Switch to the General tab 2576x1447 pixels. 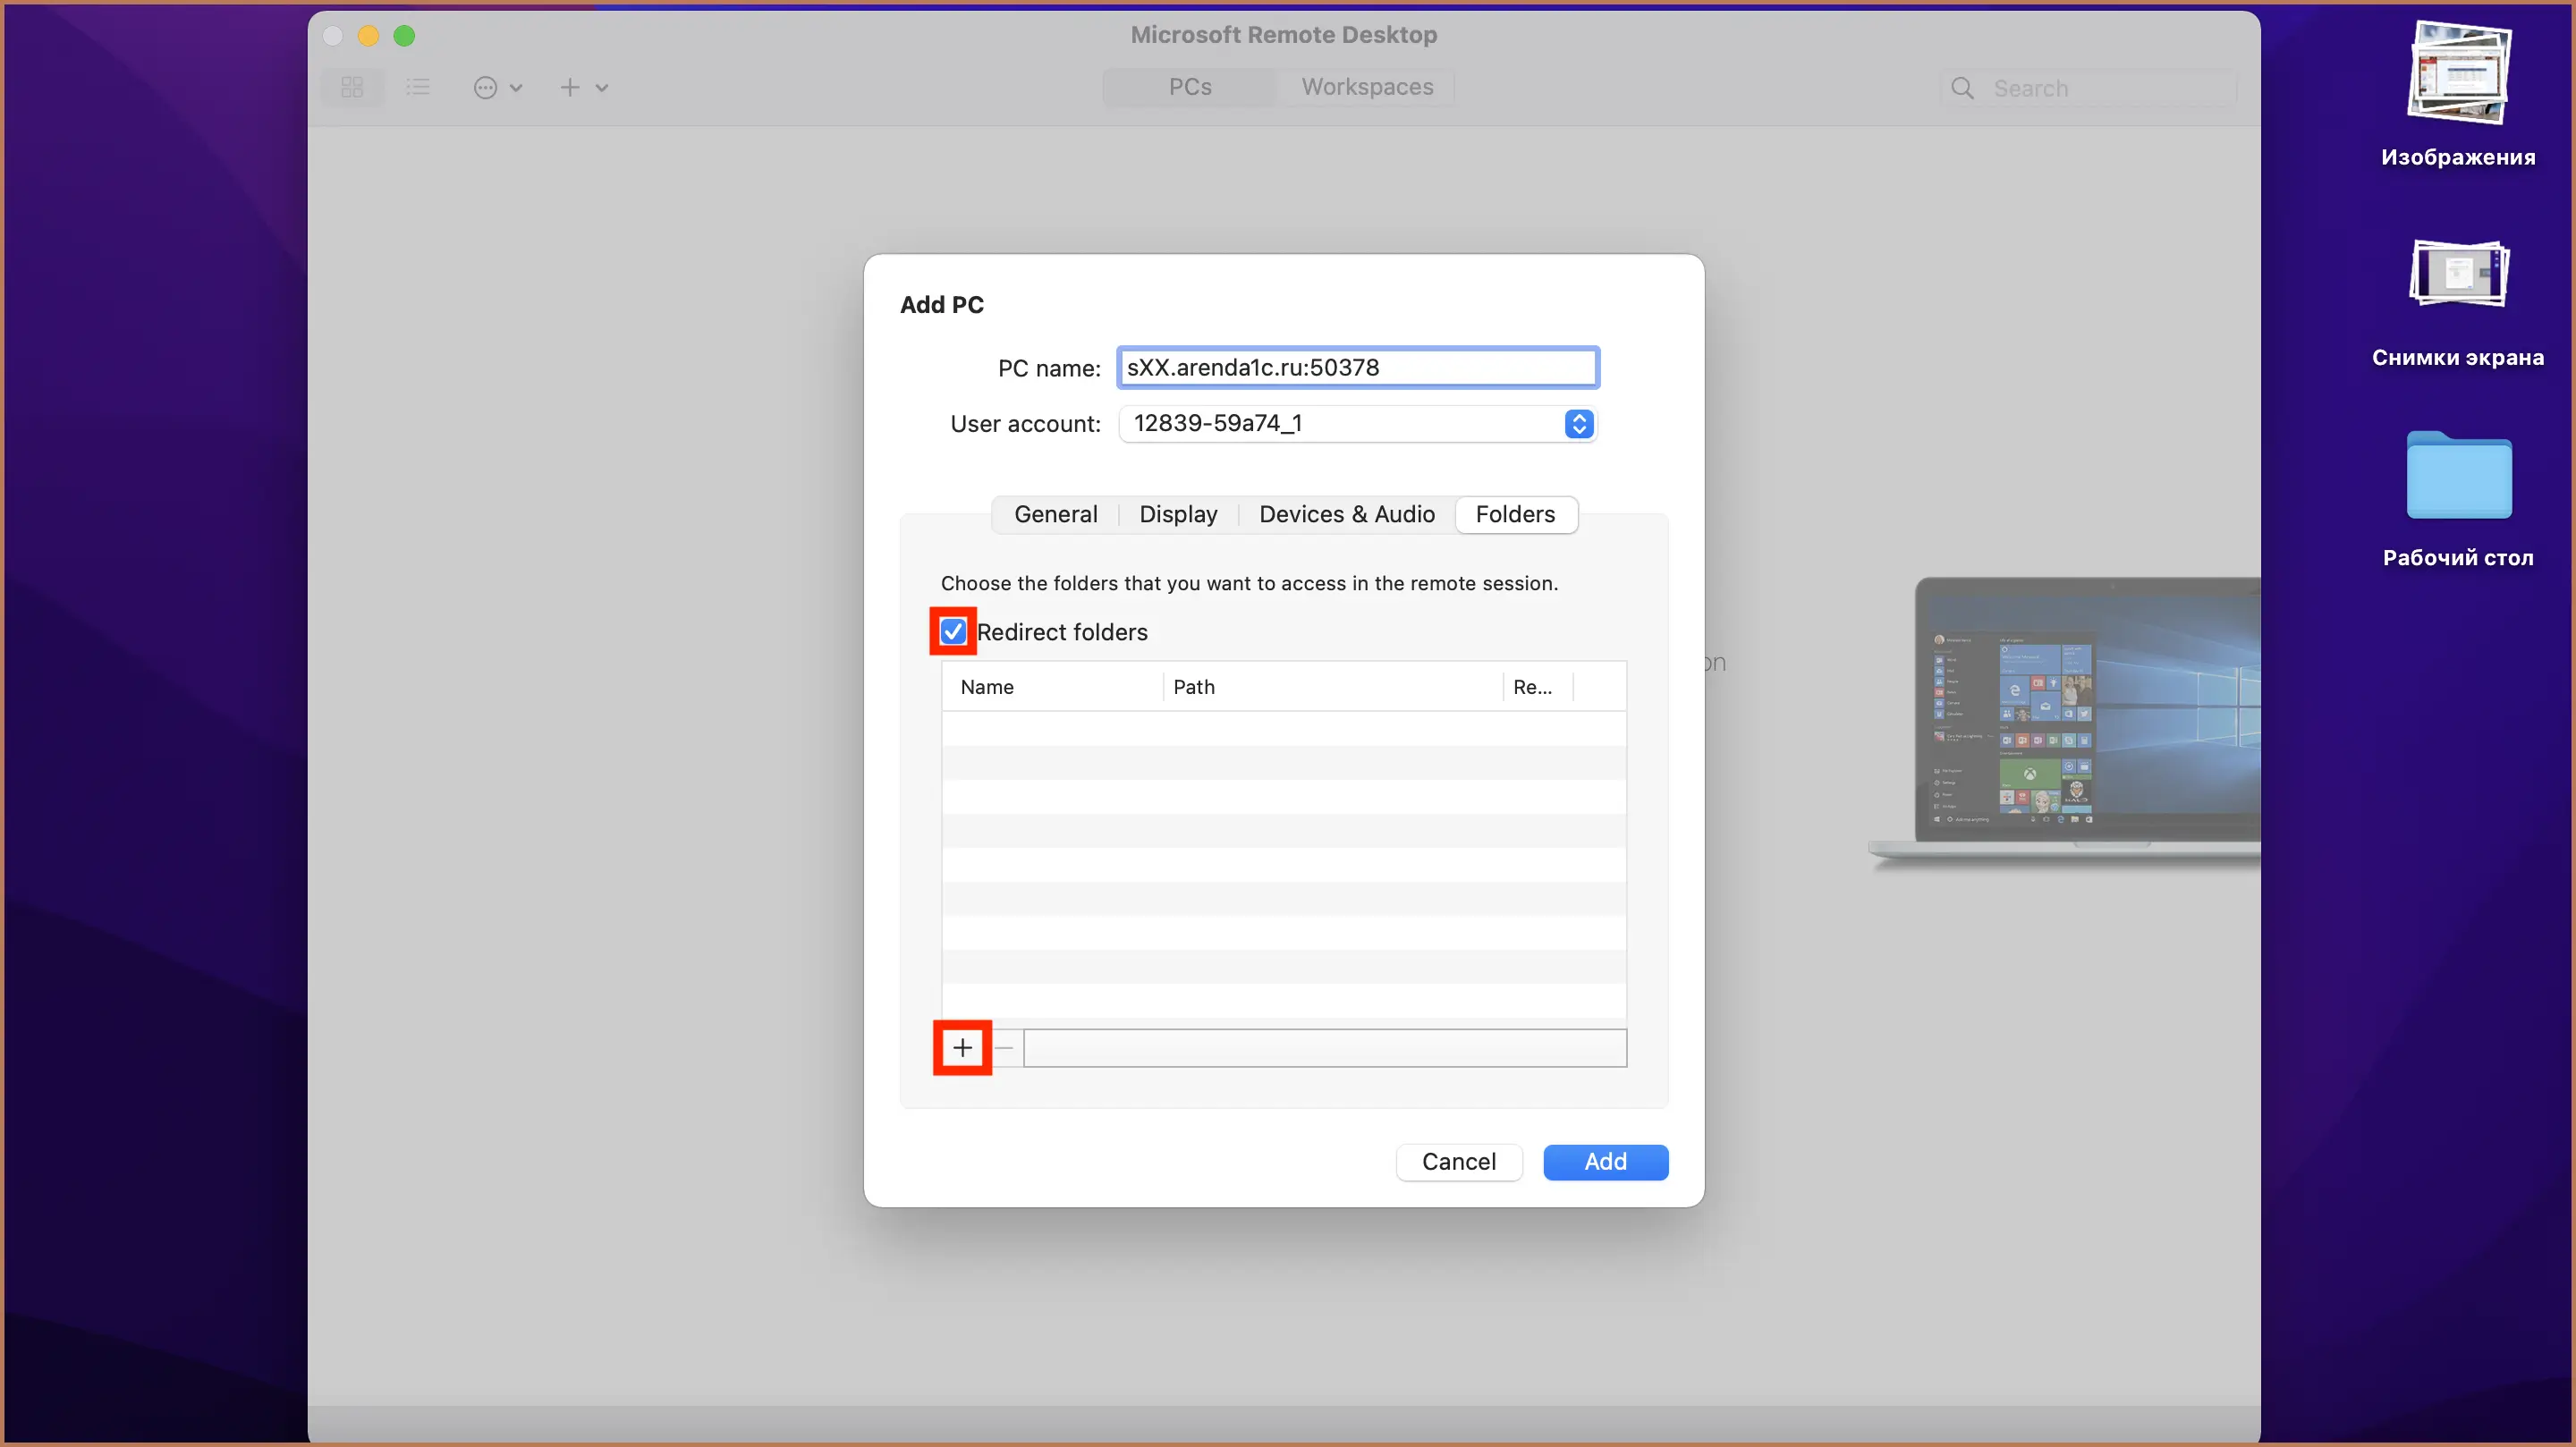1056,514
